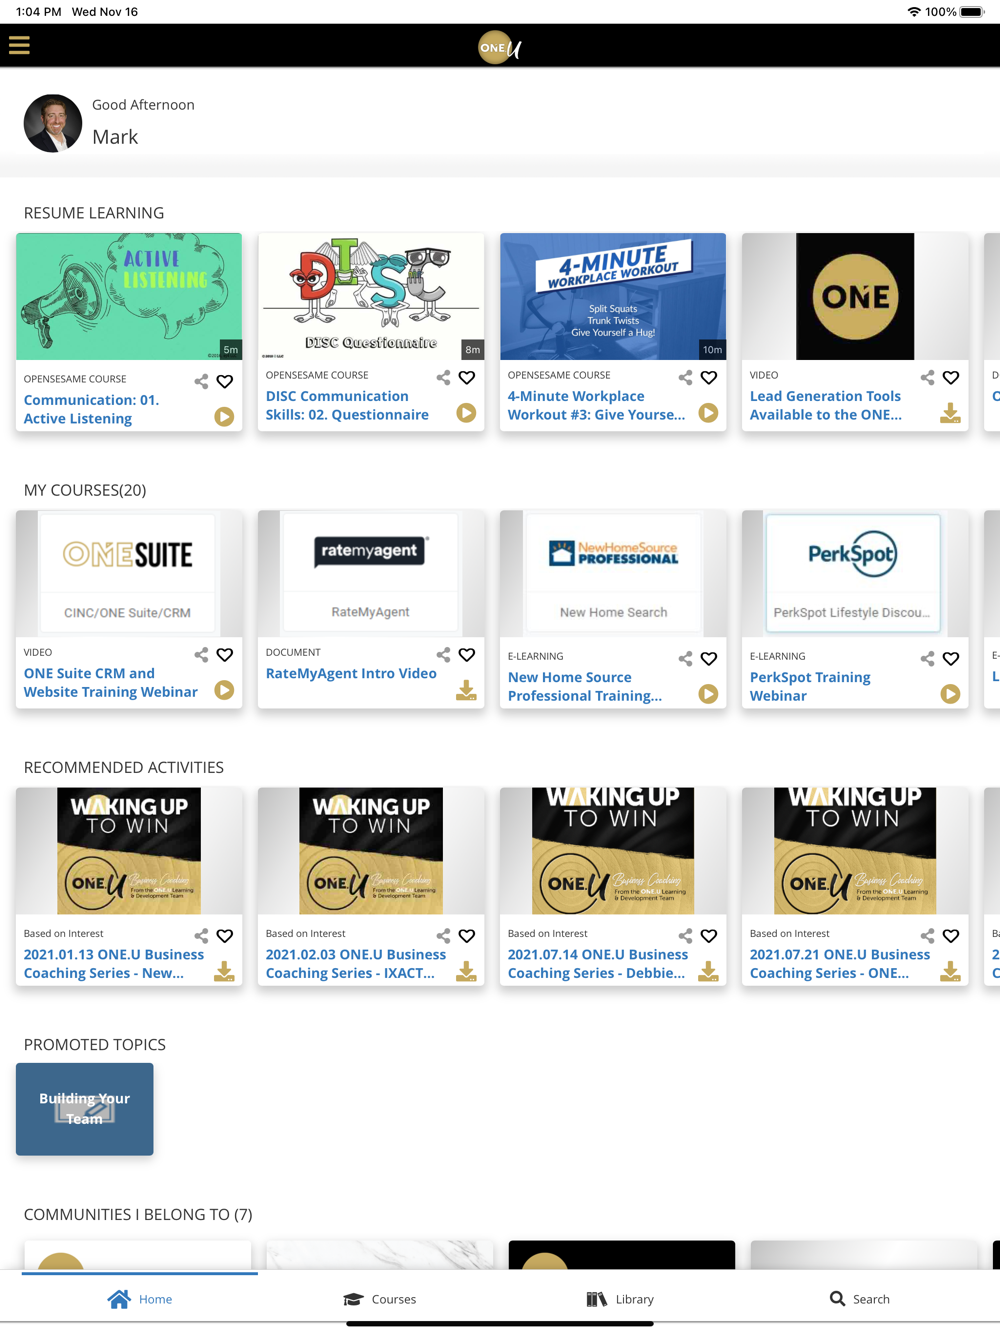Image resolution: width=1000 pixels, height=1334 pixels.
Task: Download RateMyAgent Intro Video
Action: (x=466, y=690)
